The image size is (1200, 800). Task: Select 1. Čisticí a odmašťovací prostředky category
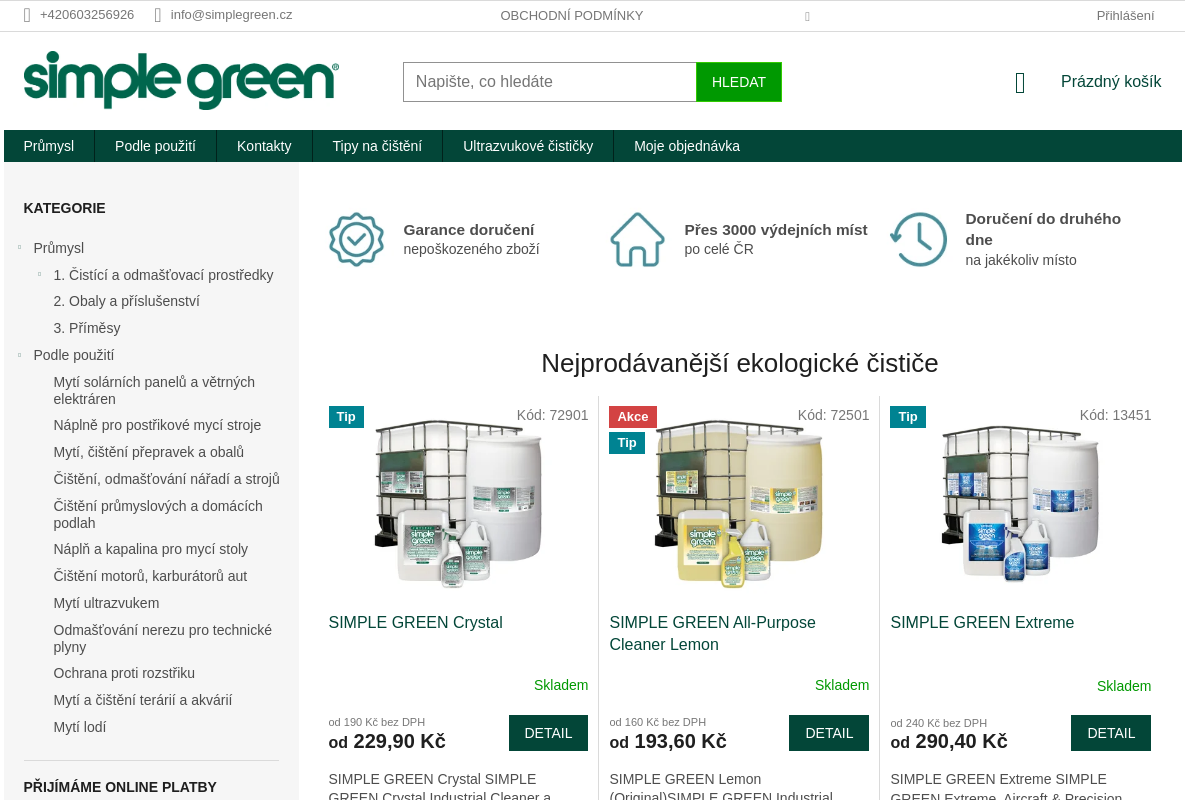(163, 275)
